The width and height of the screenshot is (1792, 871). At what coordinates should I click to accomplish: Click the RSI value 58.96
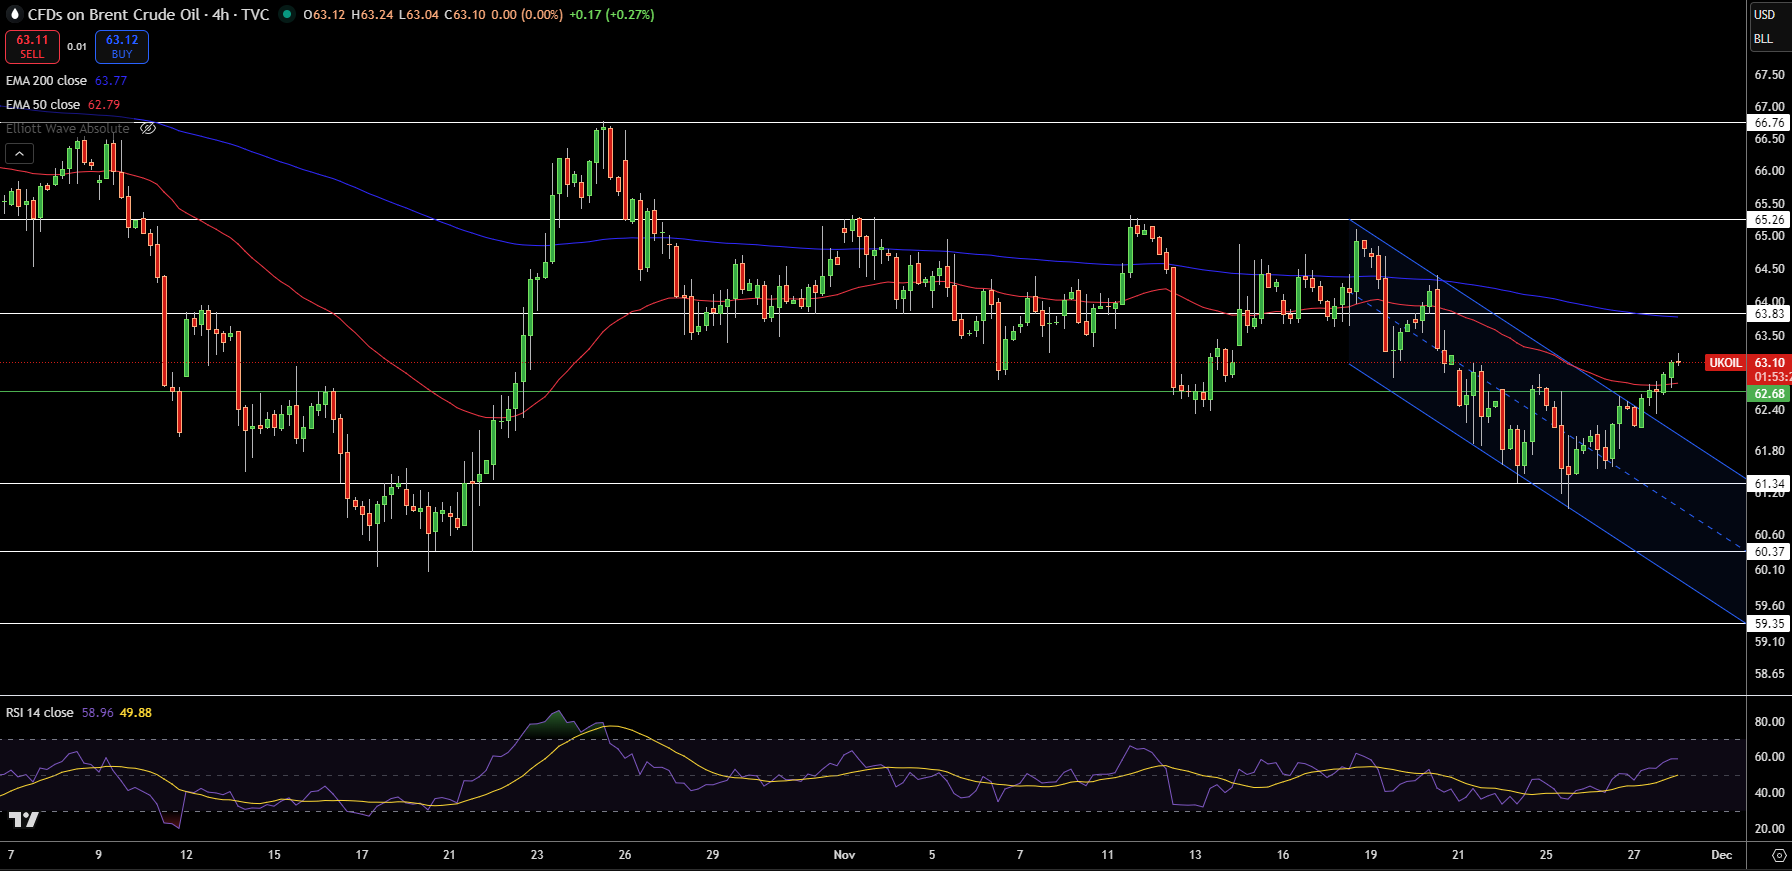[x=97, y=713]
